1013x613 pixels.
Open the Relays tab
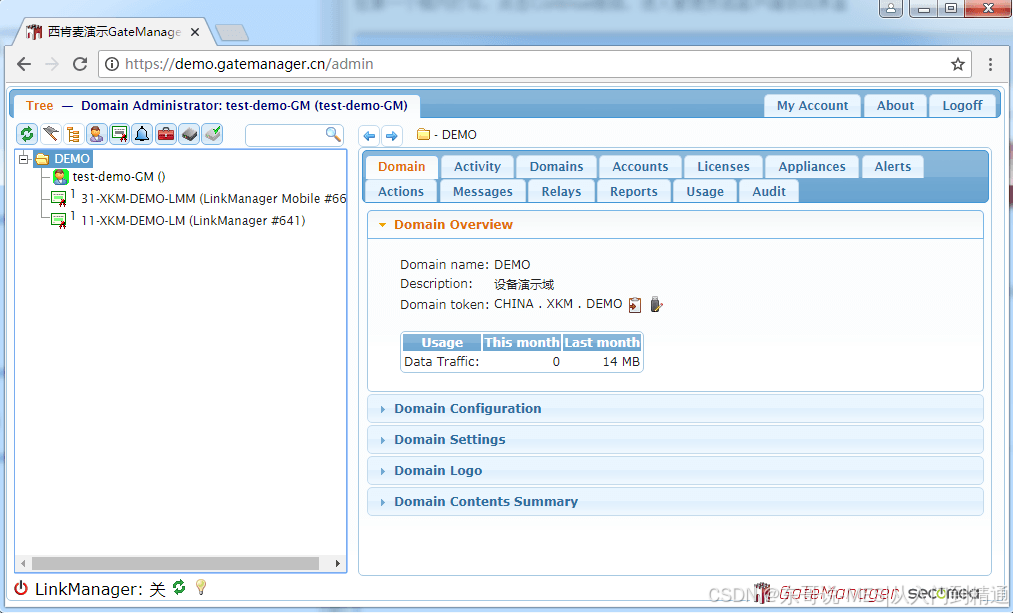pos(561,192)
